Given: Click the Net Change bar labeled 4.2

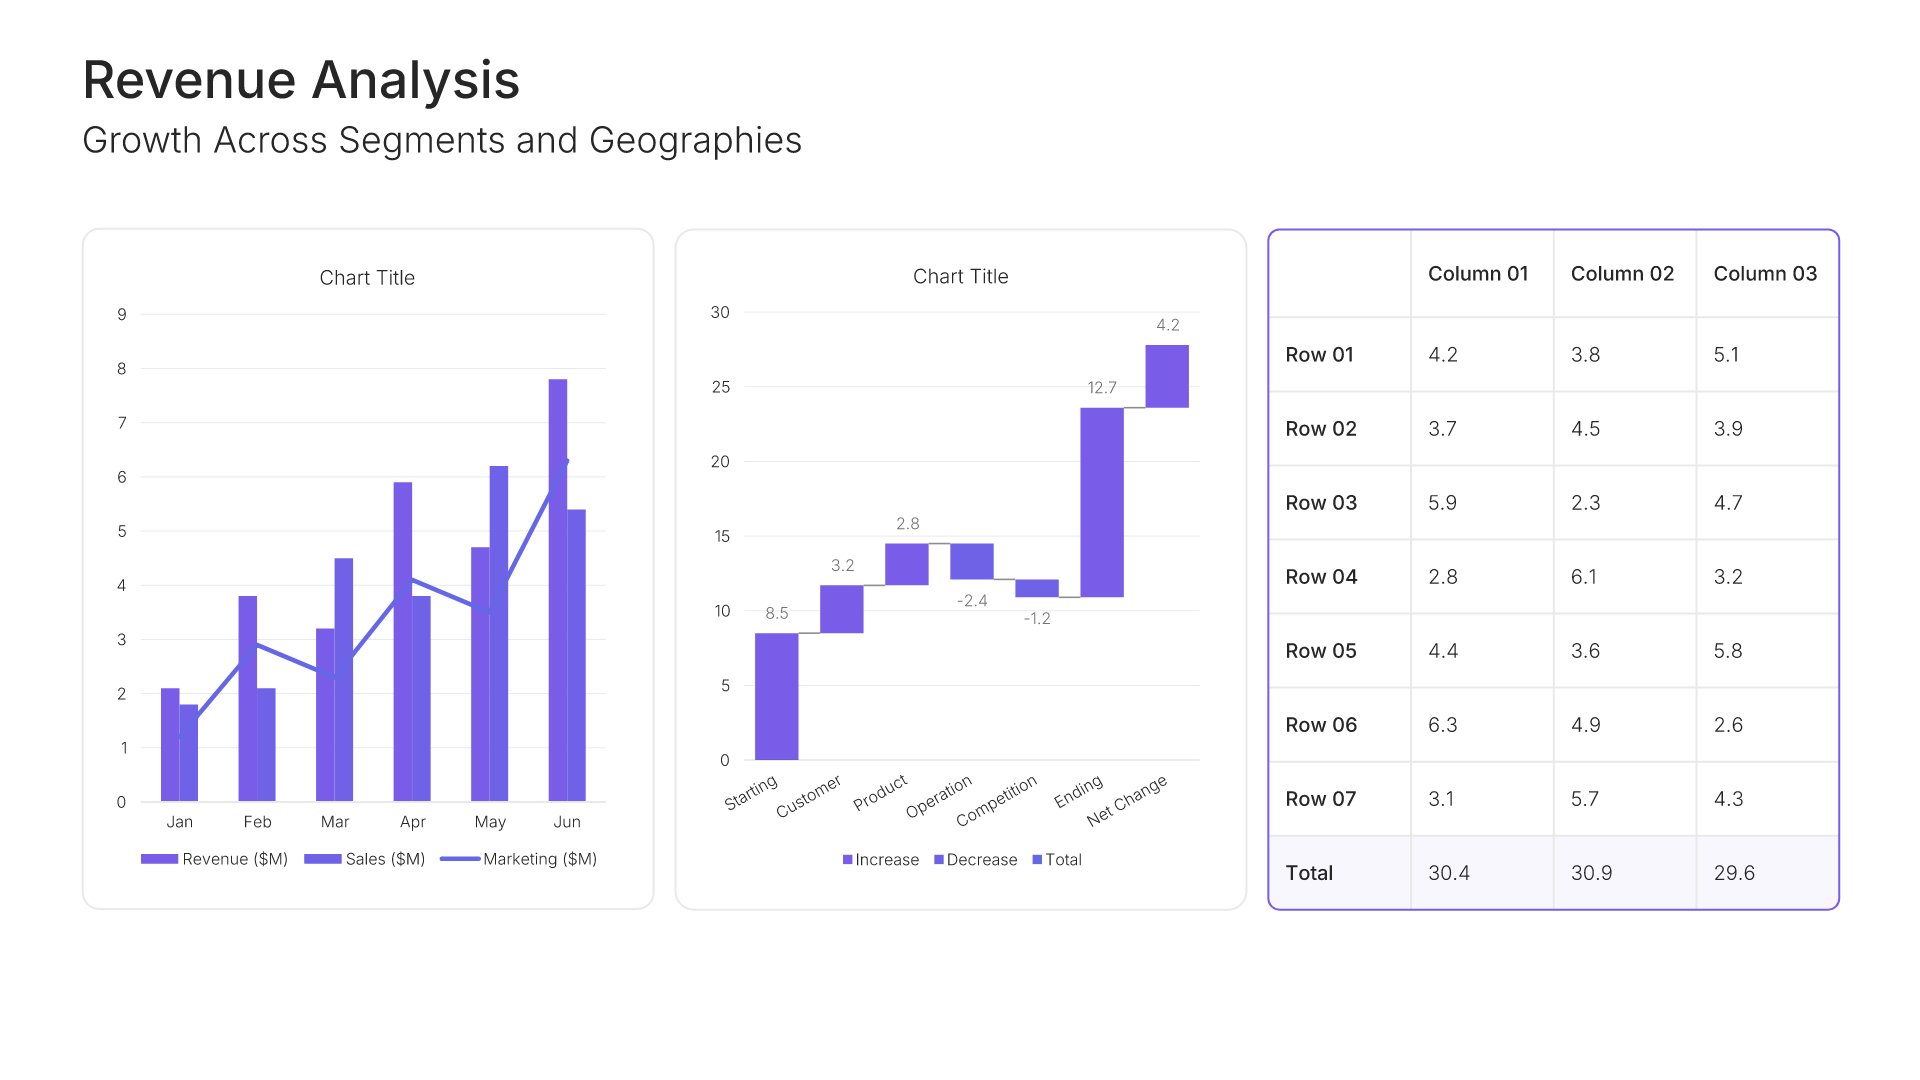Looking at the screenshot, I should pyautogui.click(x=1167, y=376).
